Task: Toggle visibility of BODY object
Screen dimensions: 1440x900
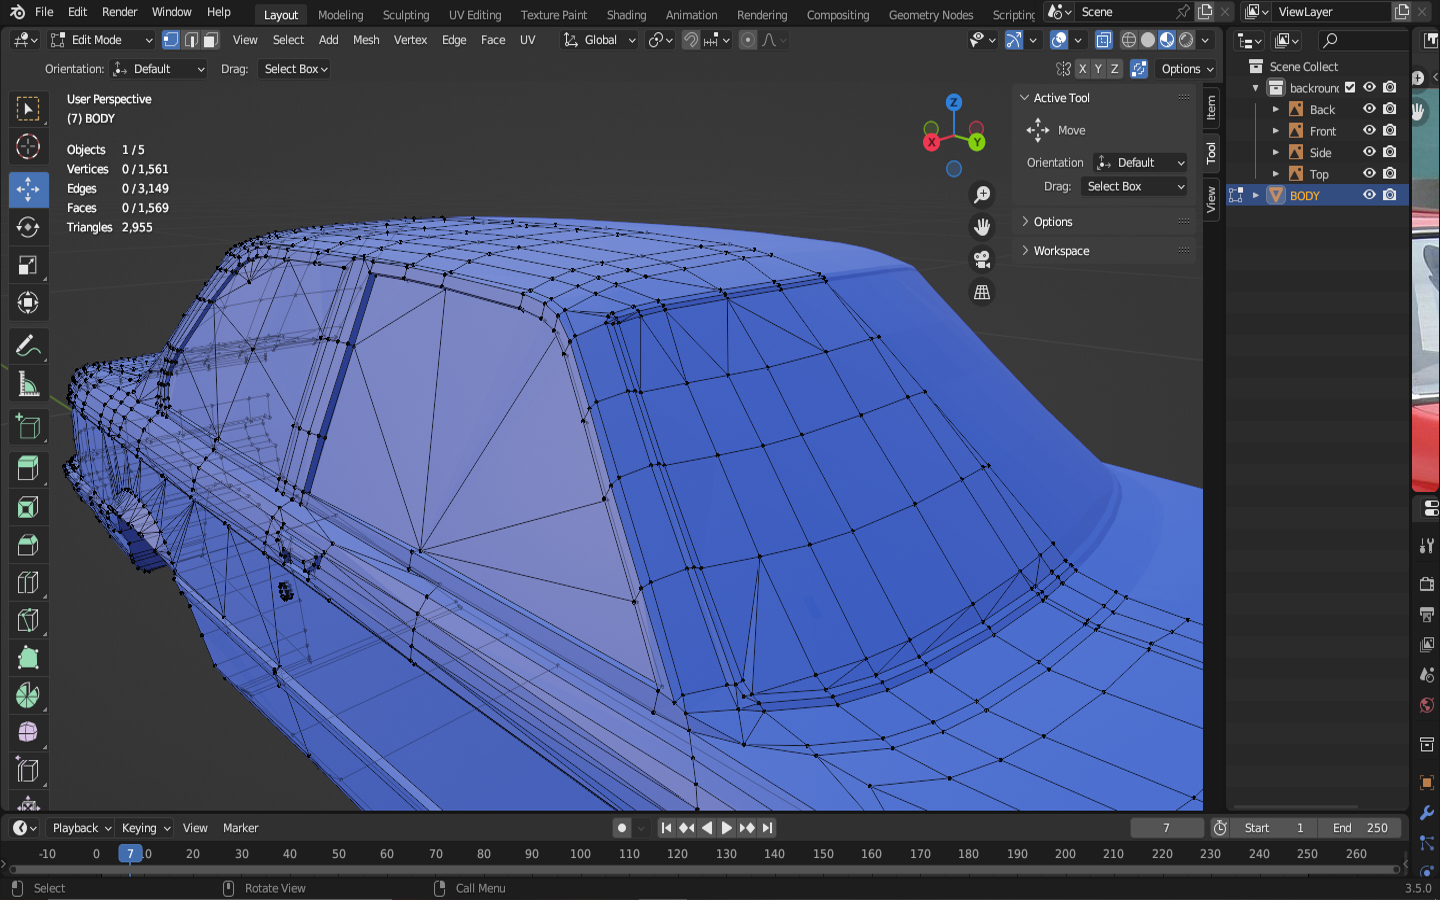Action: click(x=1369, y=195)
